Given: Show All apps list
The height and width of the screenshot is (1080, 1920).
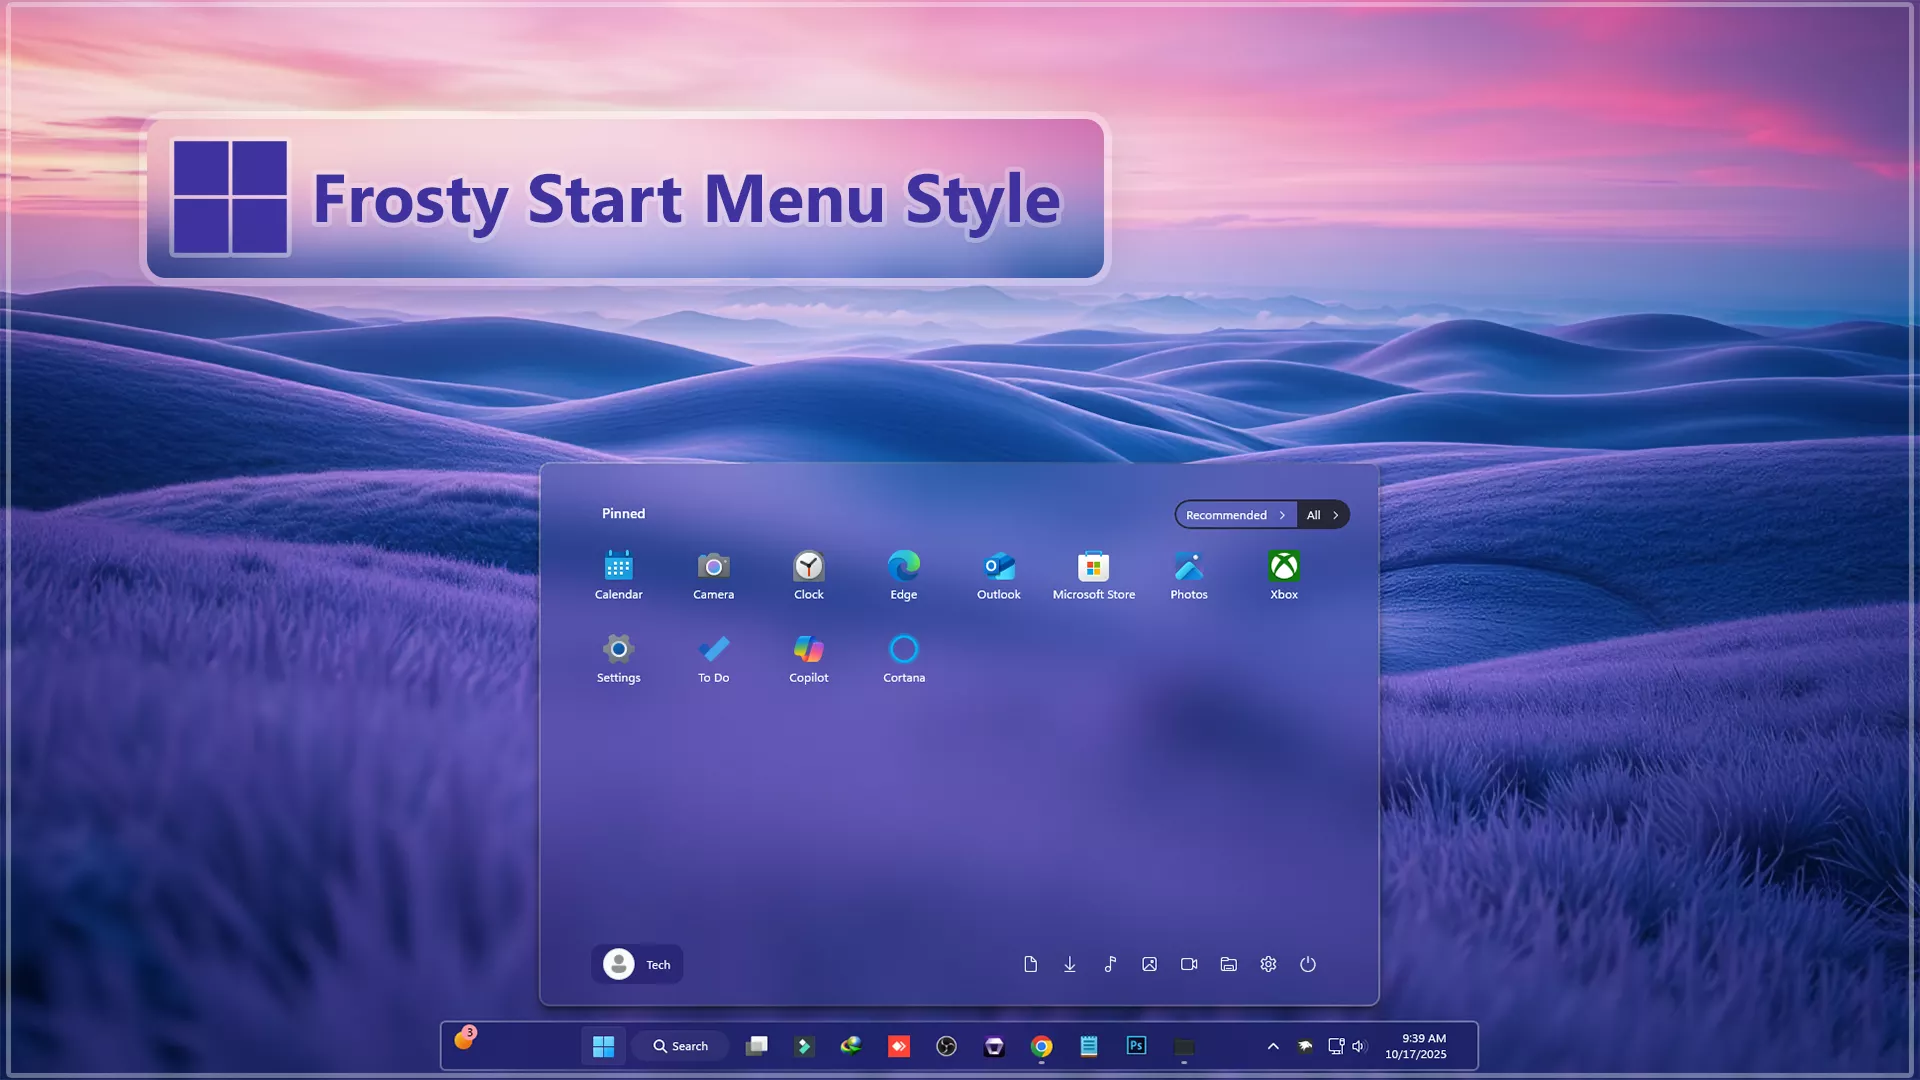Looking at the screenshot, I should pos(1322,515).
